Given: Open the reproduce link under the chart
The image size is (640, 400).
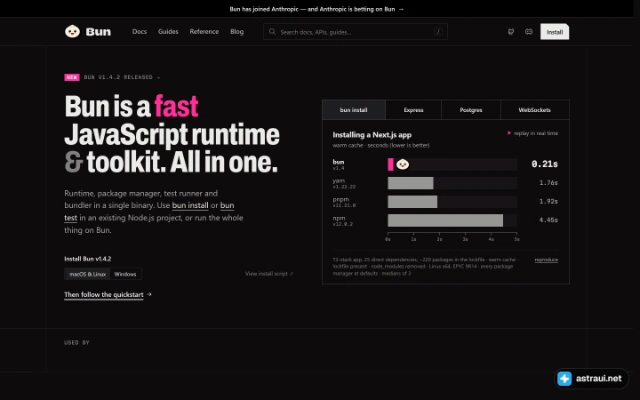Looking at the screenshot, I should click(x=546, y=260).
